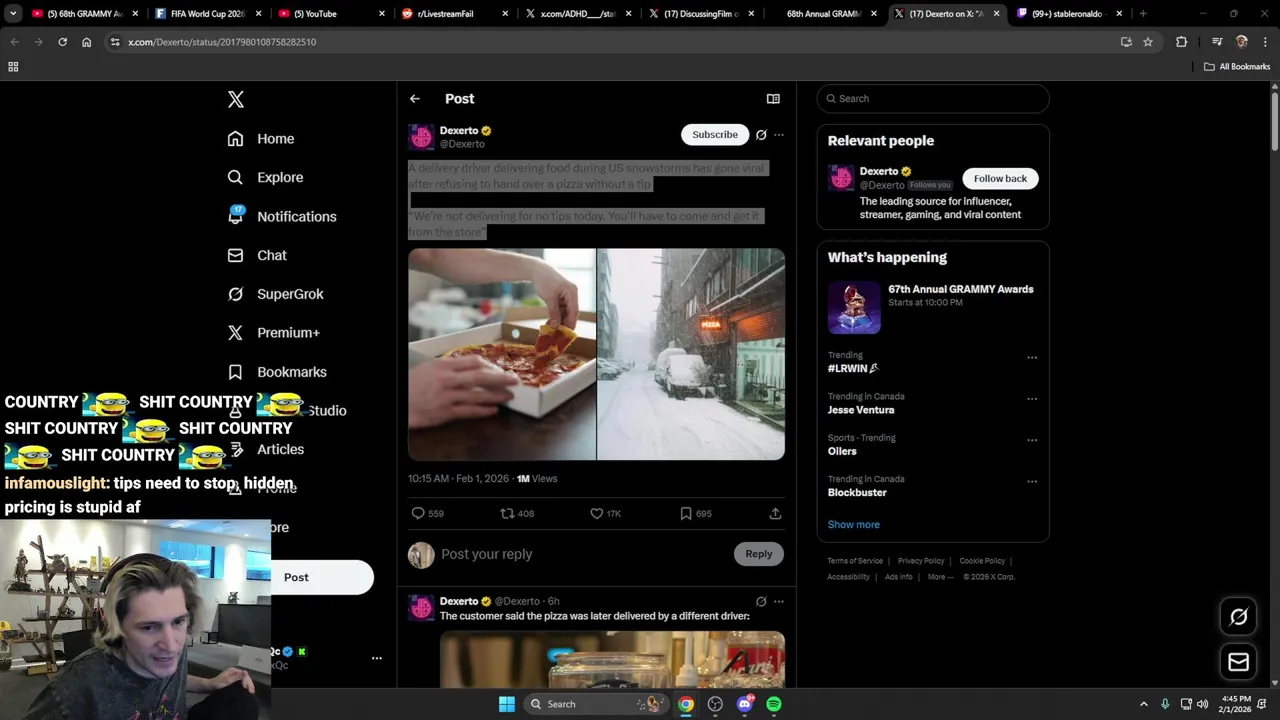
Task: Bookmark this page with star icon
Action: tap(1148, 42)
